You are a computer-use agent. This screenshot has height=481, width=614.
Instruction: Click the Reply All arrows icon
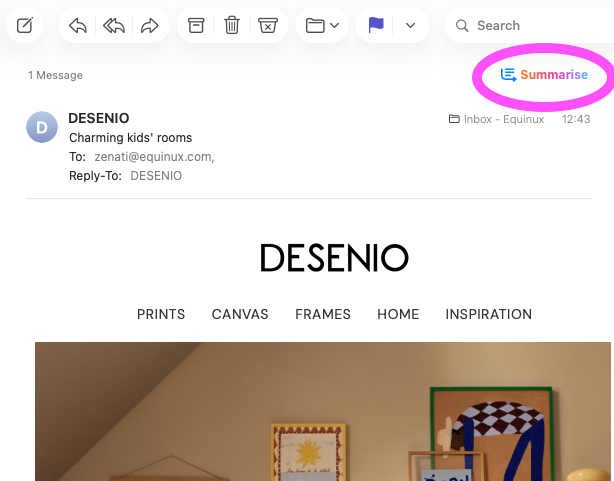click(114, 25)
